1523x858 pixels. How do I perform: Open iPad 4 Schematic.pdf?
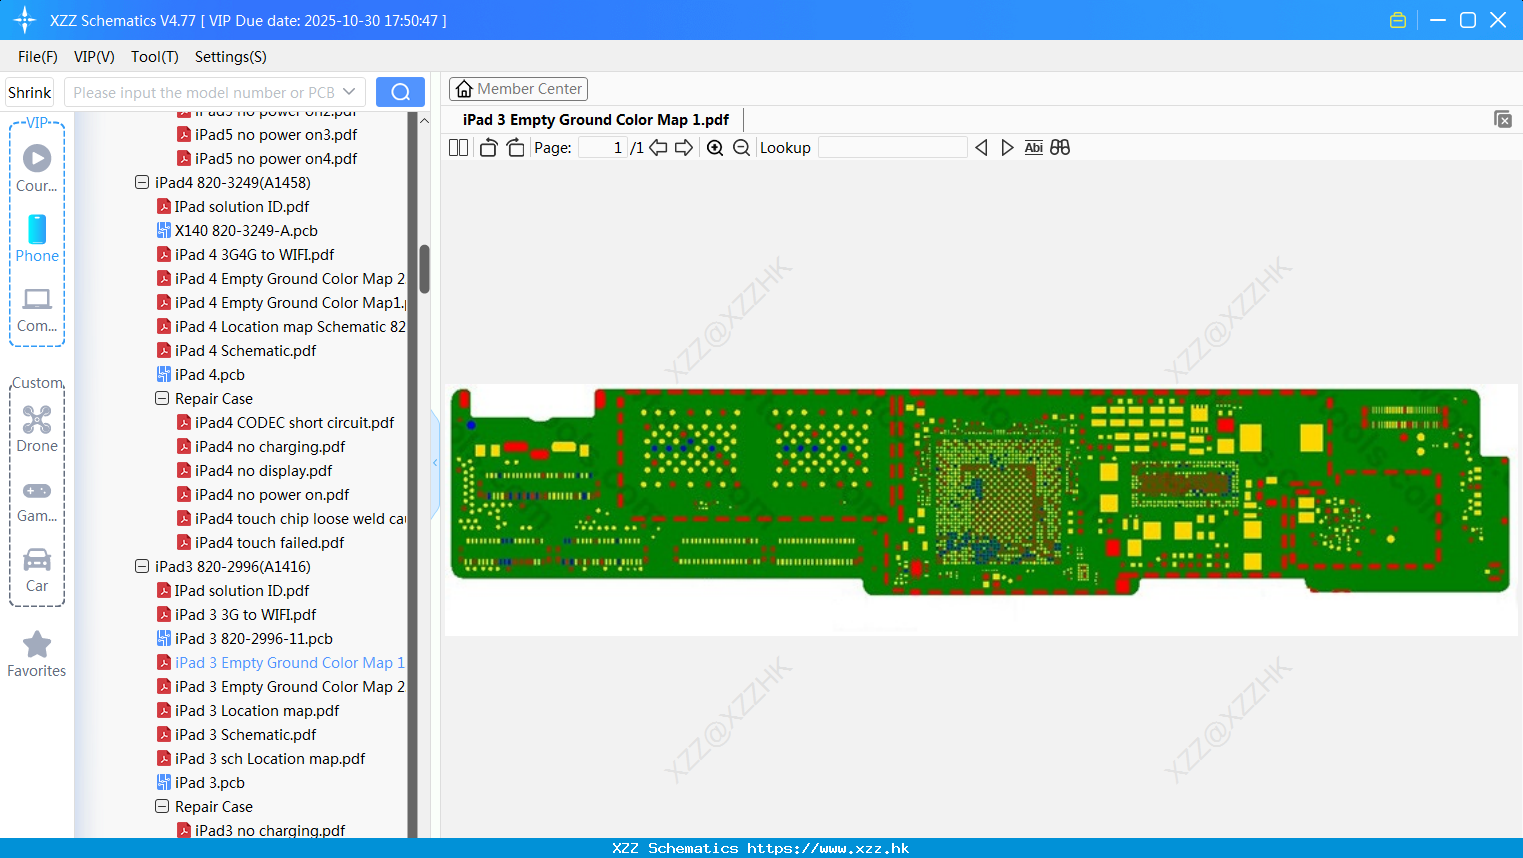tap(245, 351)
